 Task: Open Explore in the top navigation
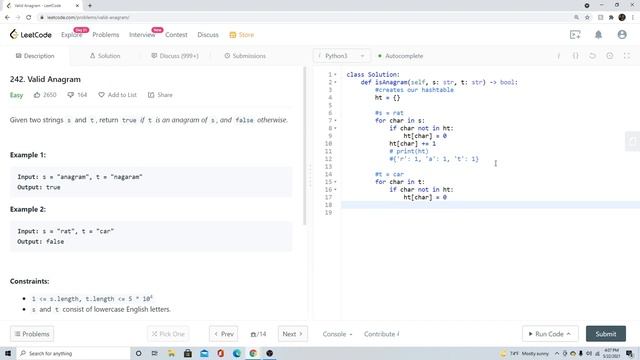tap(71, 35)
